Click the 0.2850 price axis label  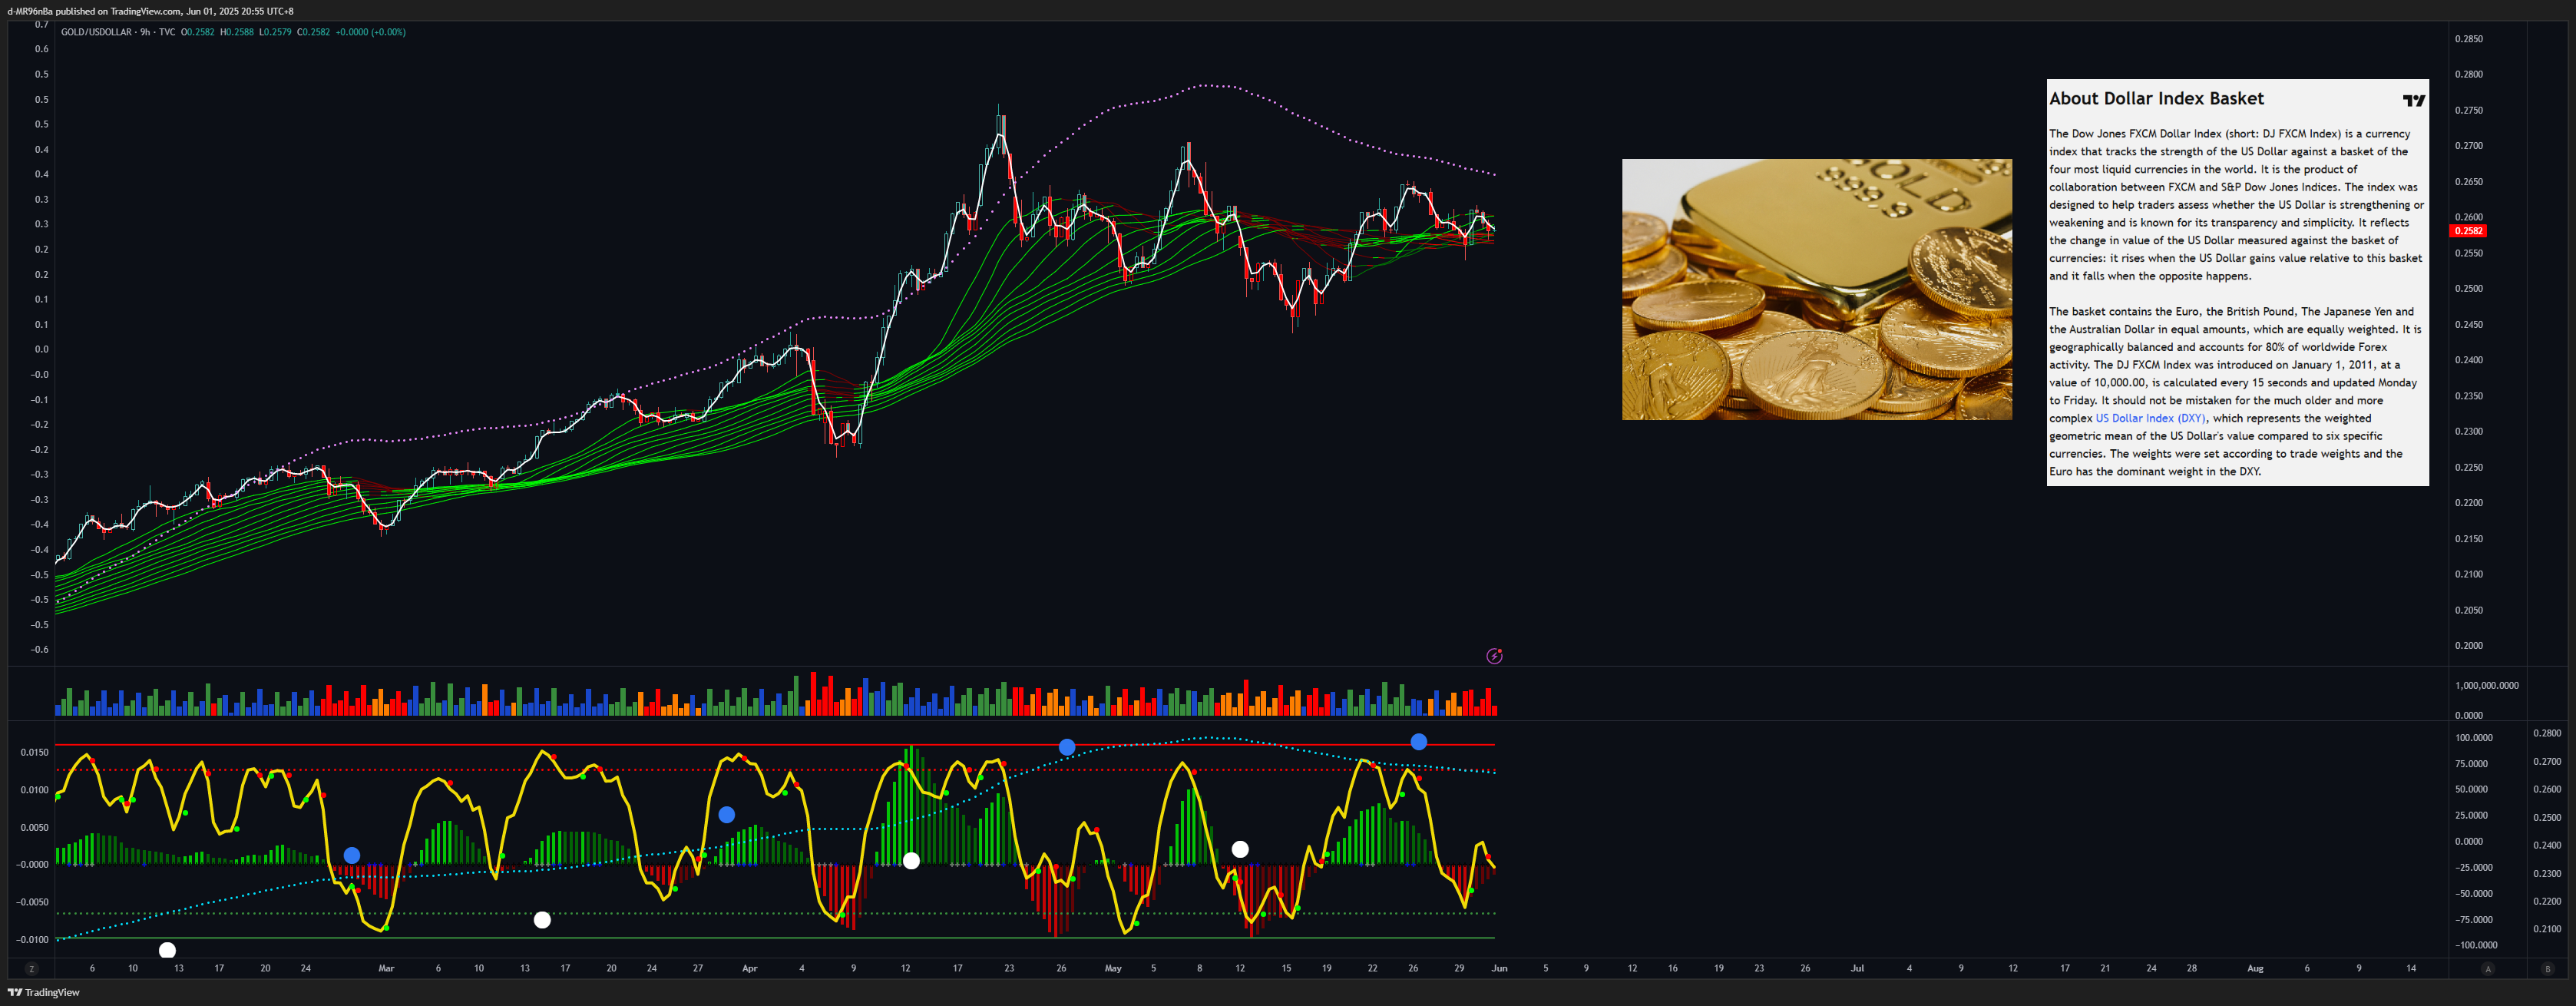[2468, 39]
